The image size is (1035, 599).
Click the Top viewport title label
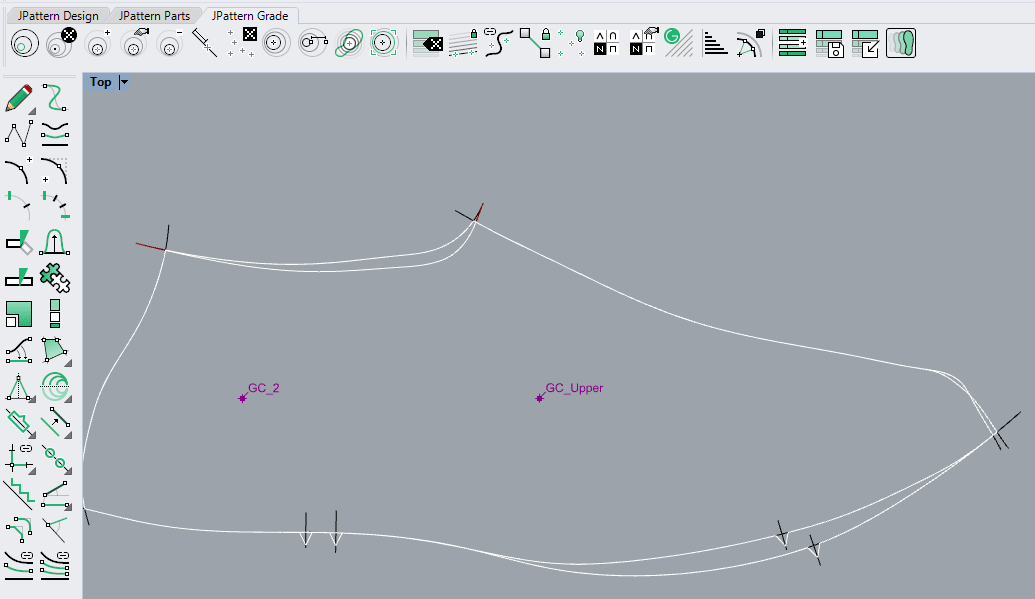pyautogui.click(x=100, y=83)
